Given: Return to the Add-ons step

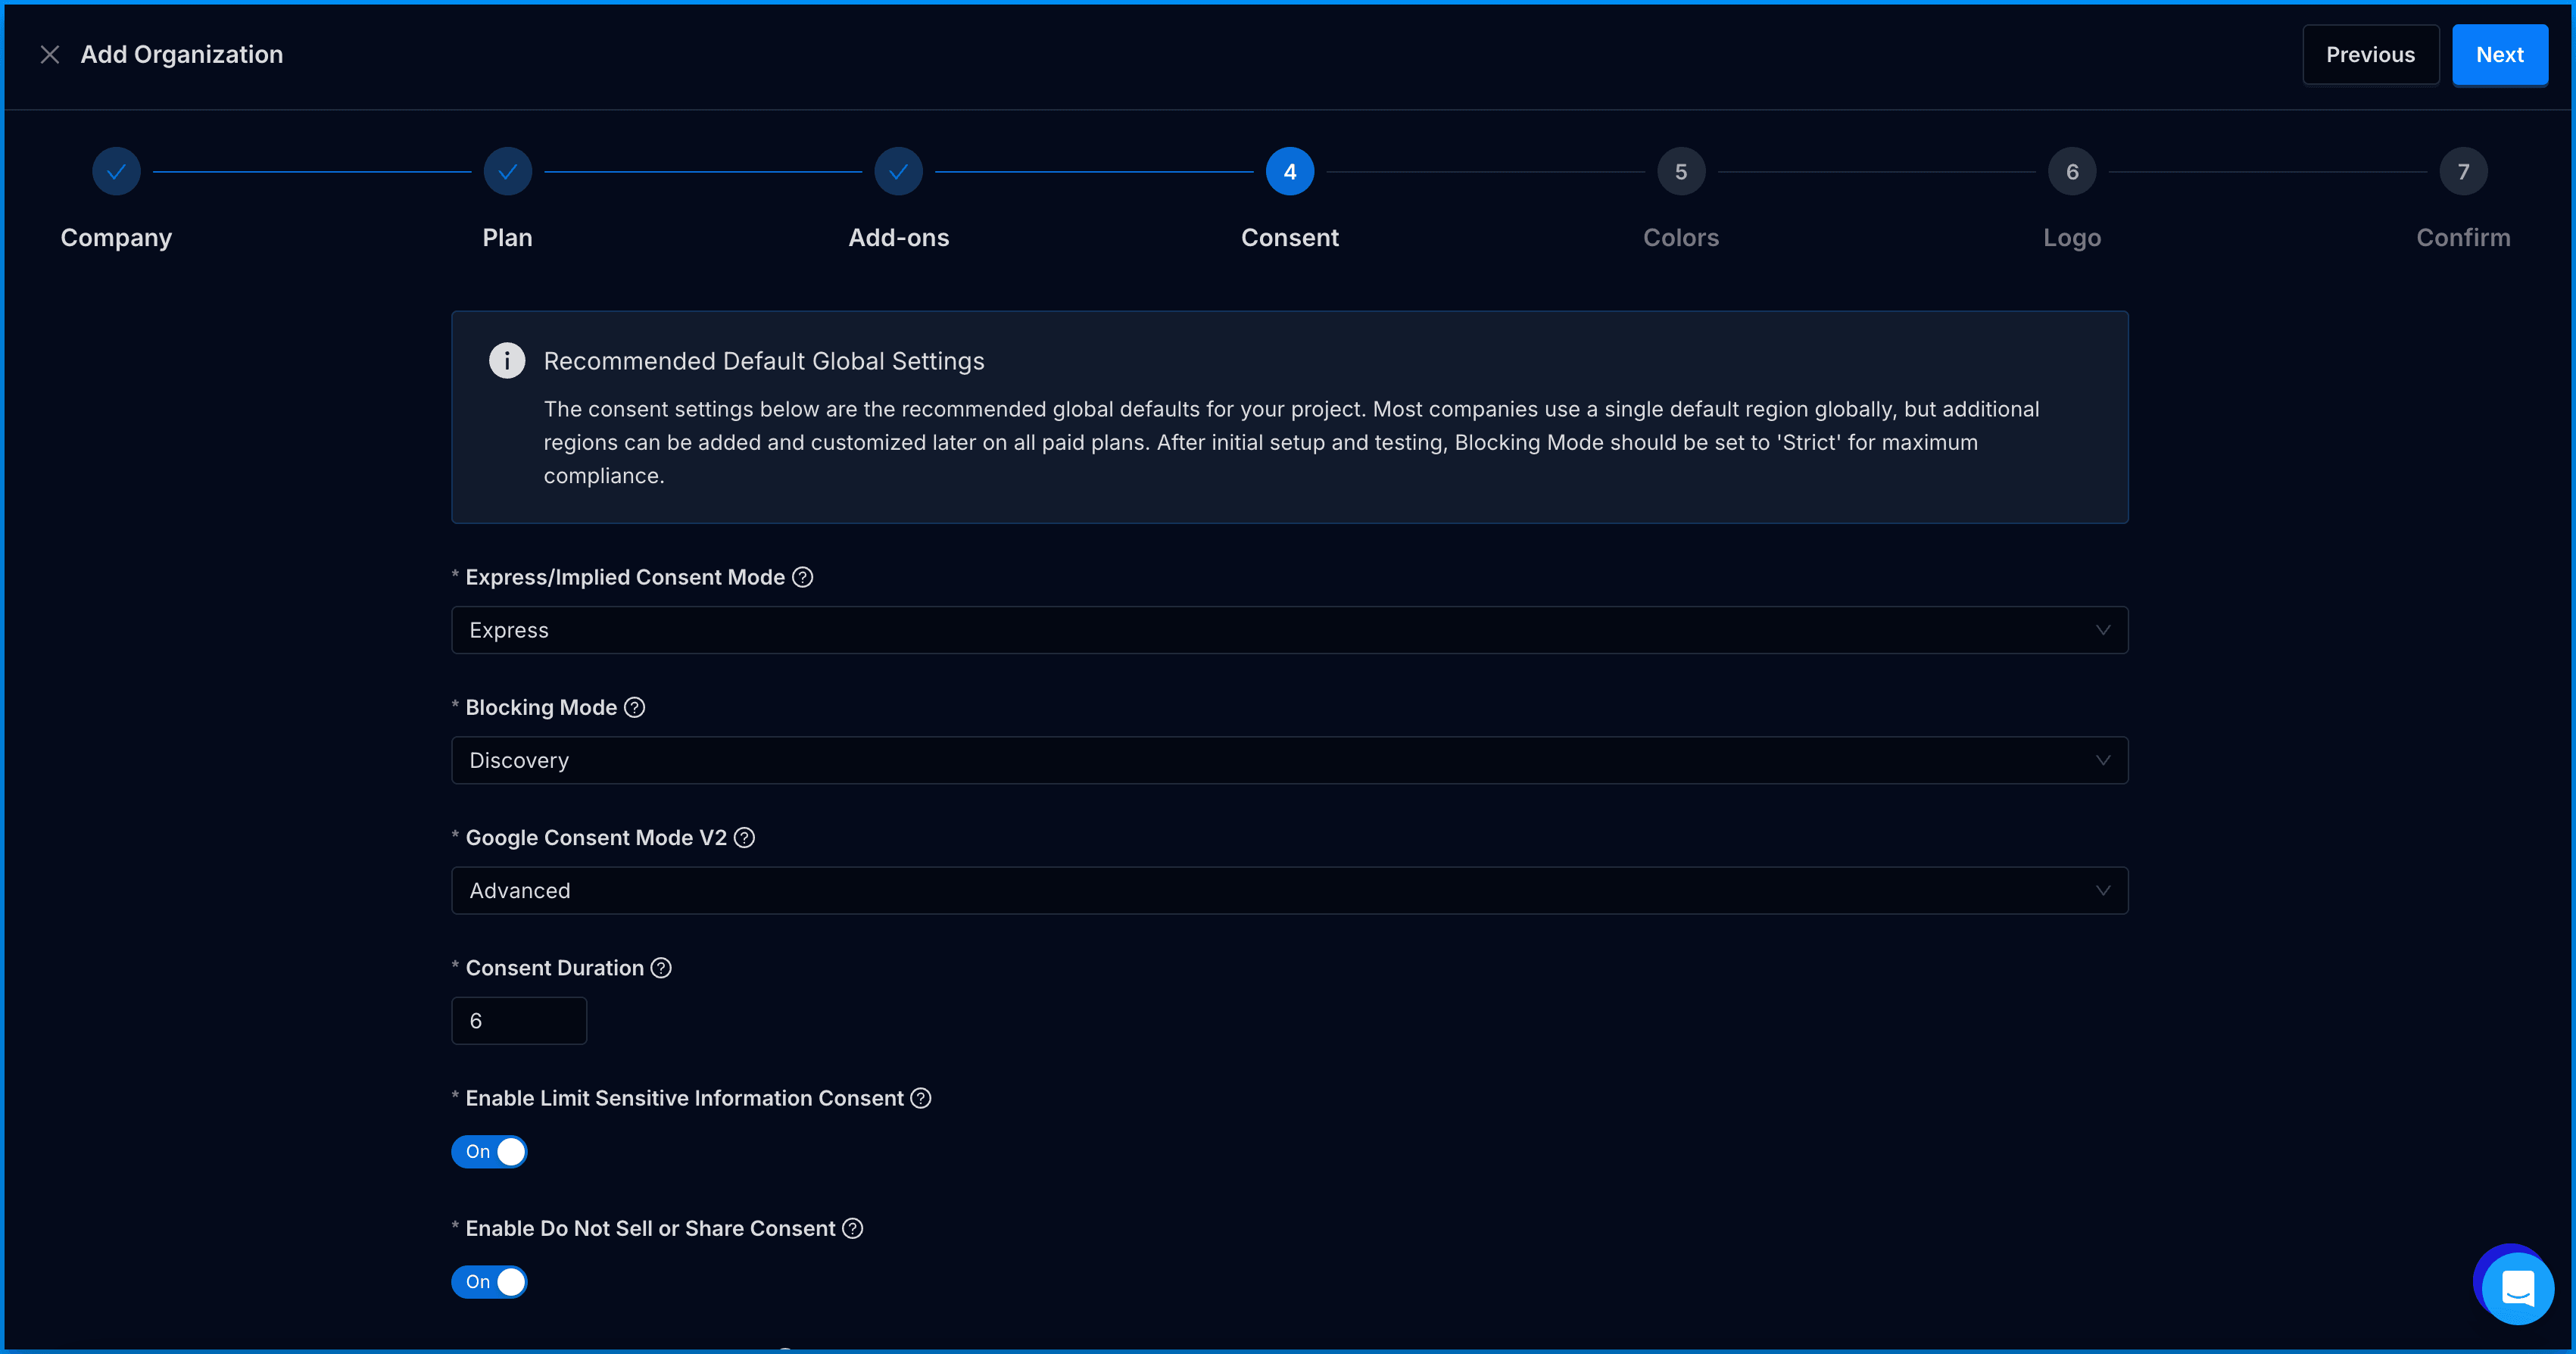Looking at the screenshot, I should click(898, 172).
